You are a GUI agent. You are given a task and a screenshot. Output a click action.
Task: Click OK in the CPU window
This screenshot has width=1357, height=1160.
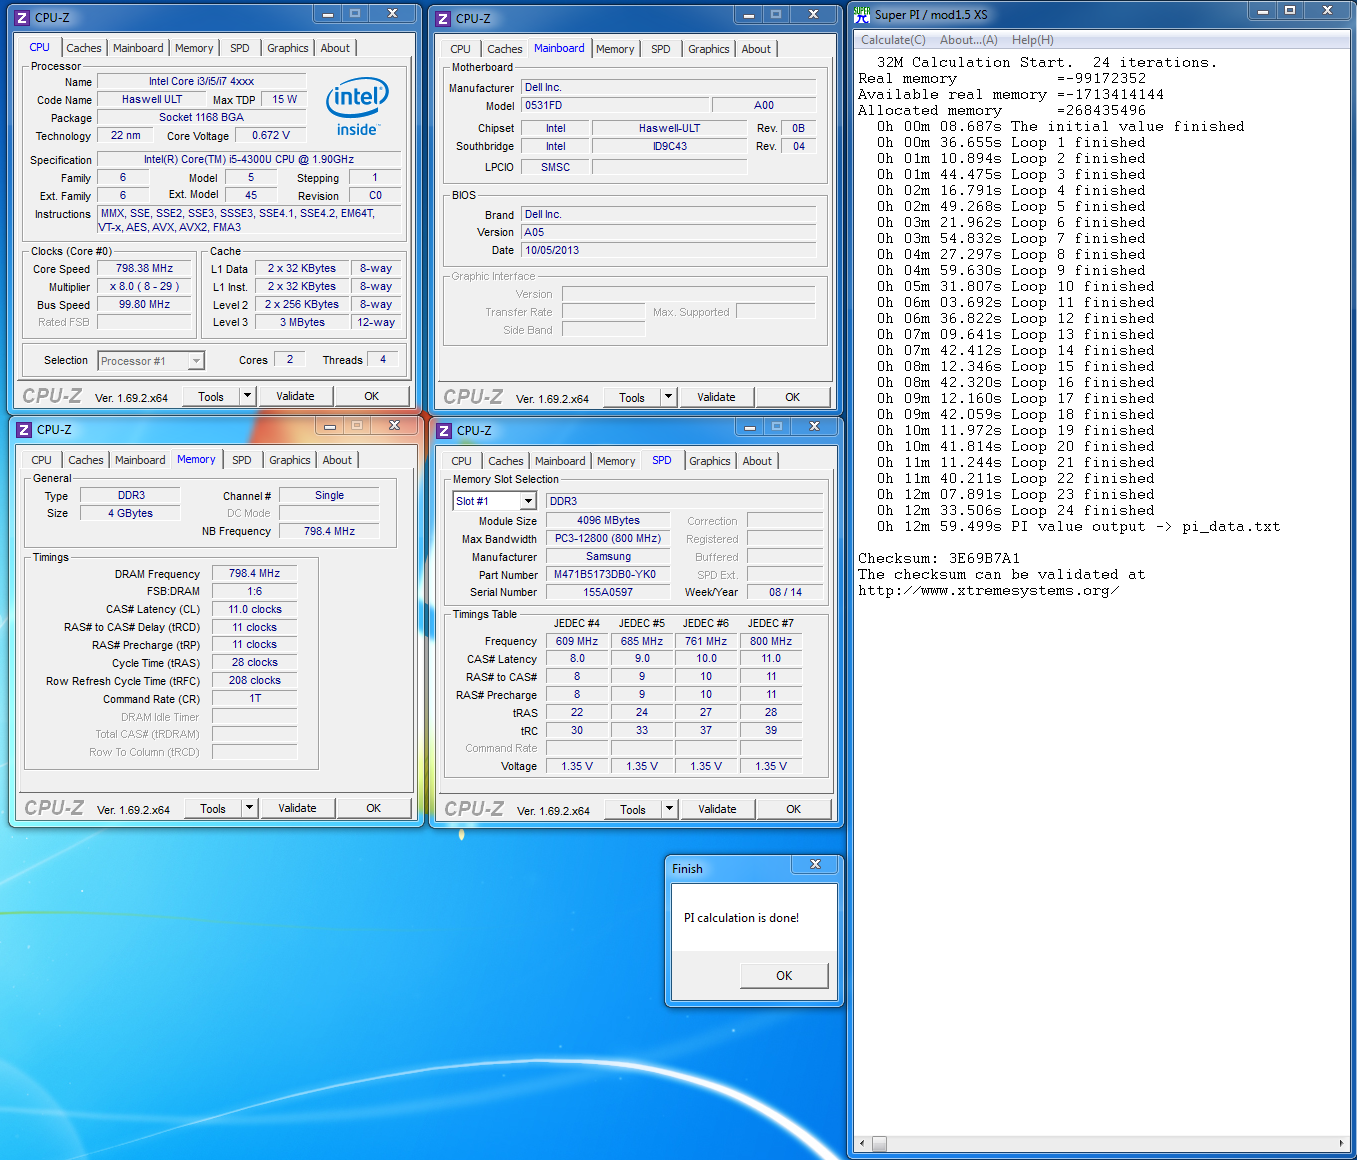click(371, 396)
